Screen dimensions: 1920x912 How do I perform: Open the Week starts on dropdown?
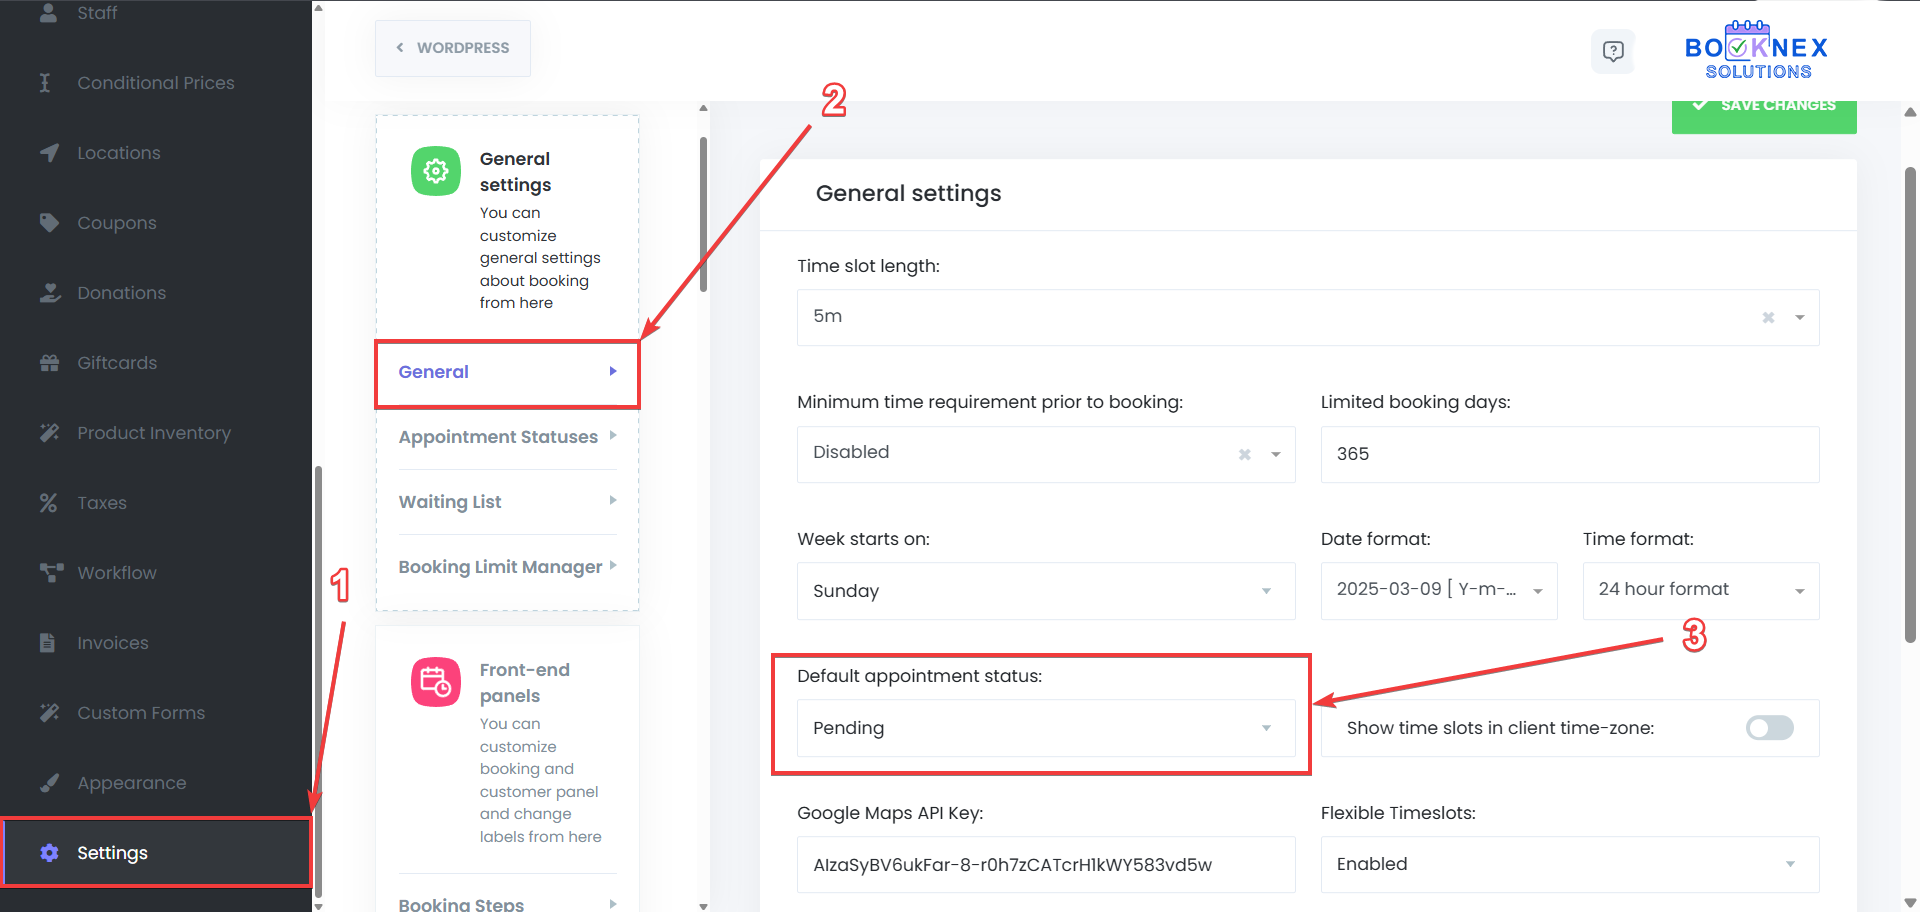point(1045,591)
